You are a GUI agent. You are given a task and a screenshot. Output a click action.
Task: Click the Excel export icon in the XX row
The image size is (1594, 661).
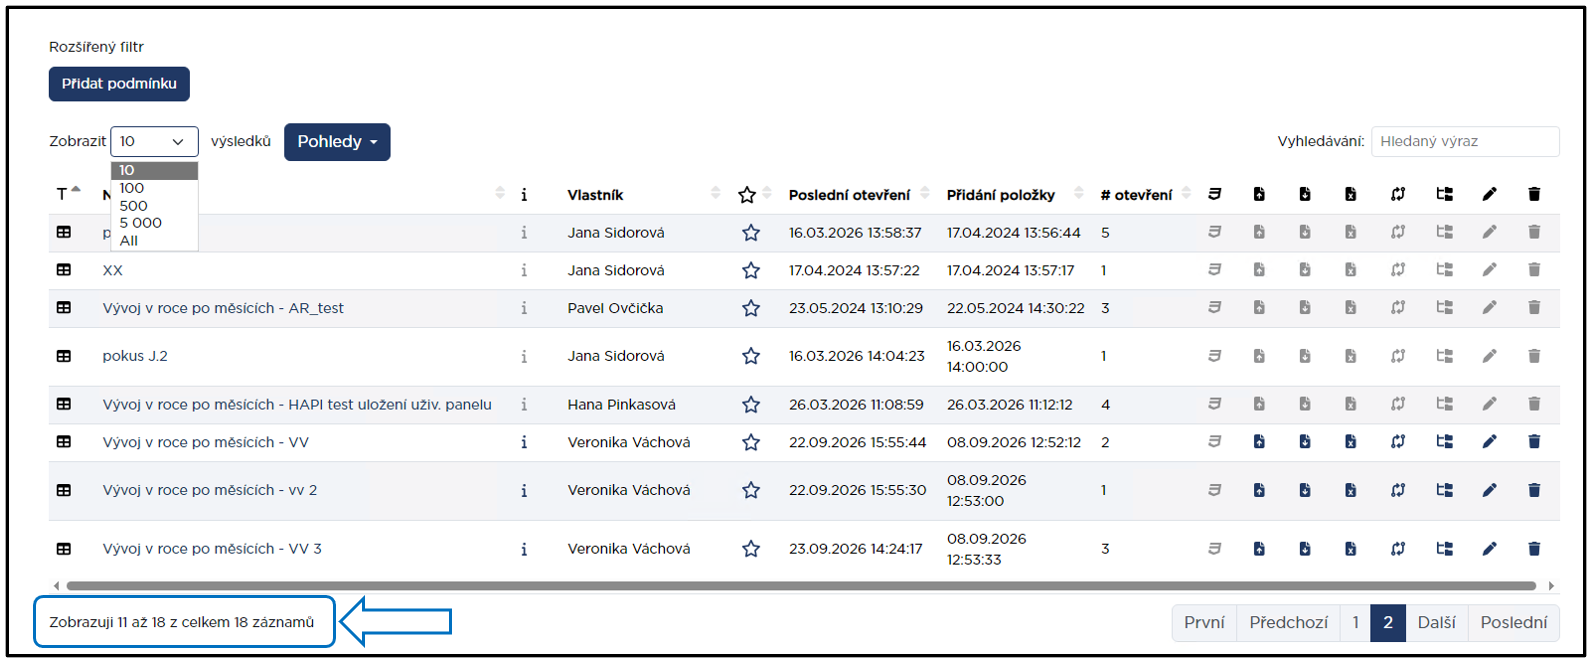(x=1350, y=270)
